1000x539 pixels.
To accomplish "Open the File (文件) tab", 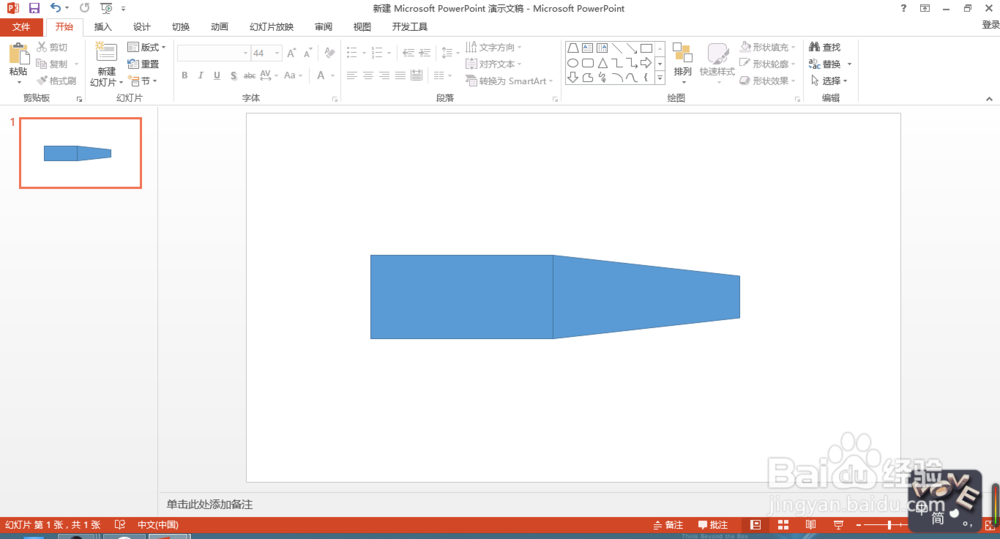I will tap(21, 27).
